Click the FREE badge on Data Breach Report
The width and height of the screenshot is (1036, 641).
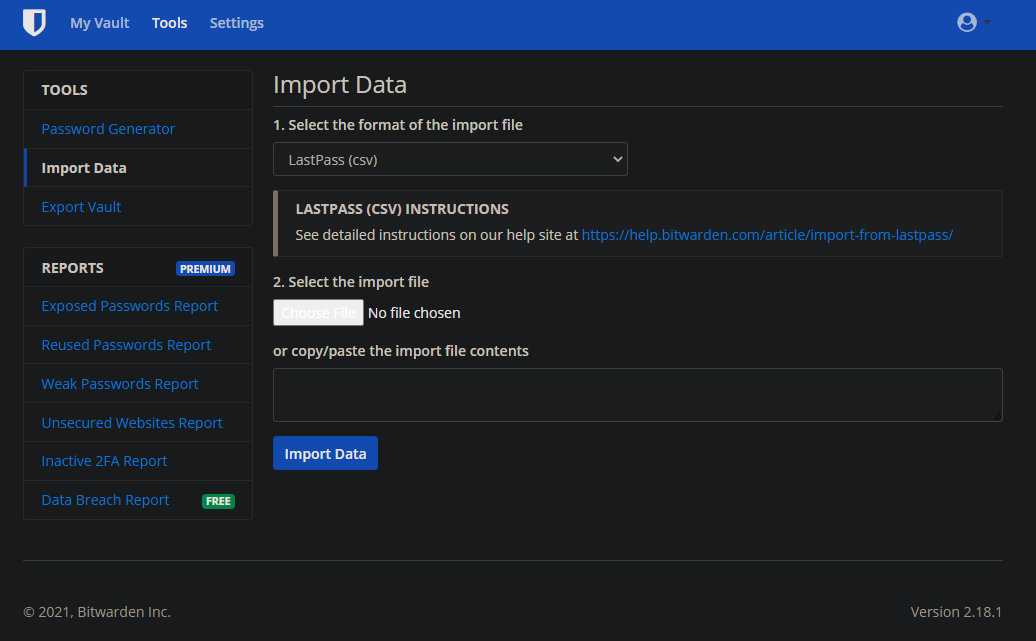coord(218,500)
